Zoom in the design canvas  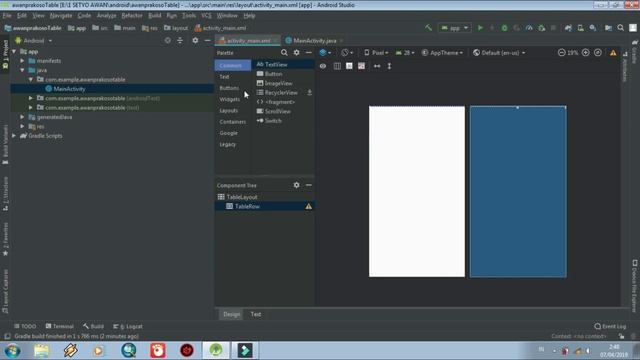pos(585,53)
